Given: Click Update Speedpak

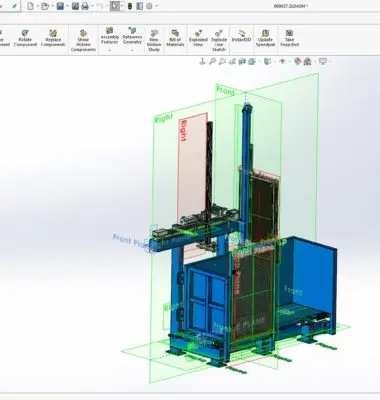Looking at the screenshot, I should pos(265,38).
